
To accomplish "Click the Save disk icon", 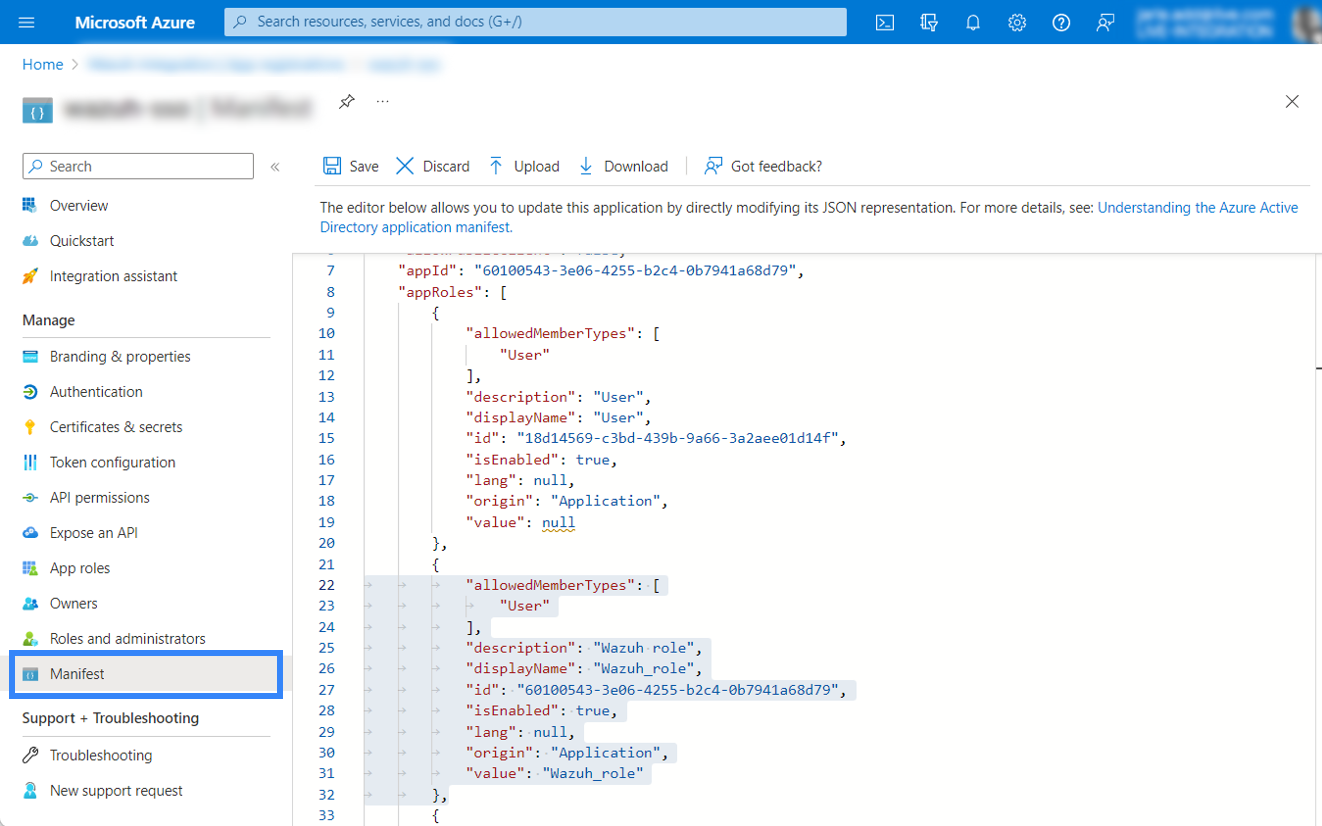I will pyautogui.click(x=332, y=166).
